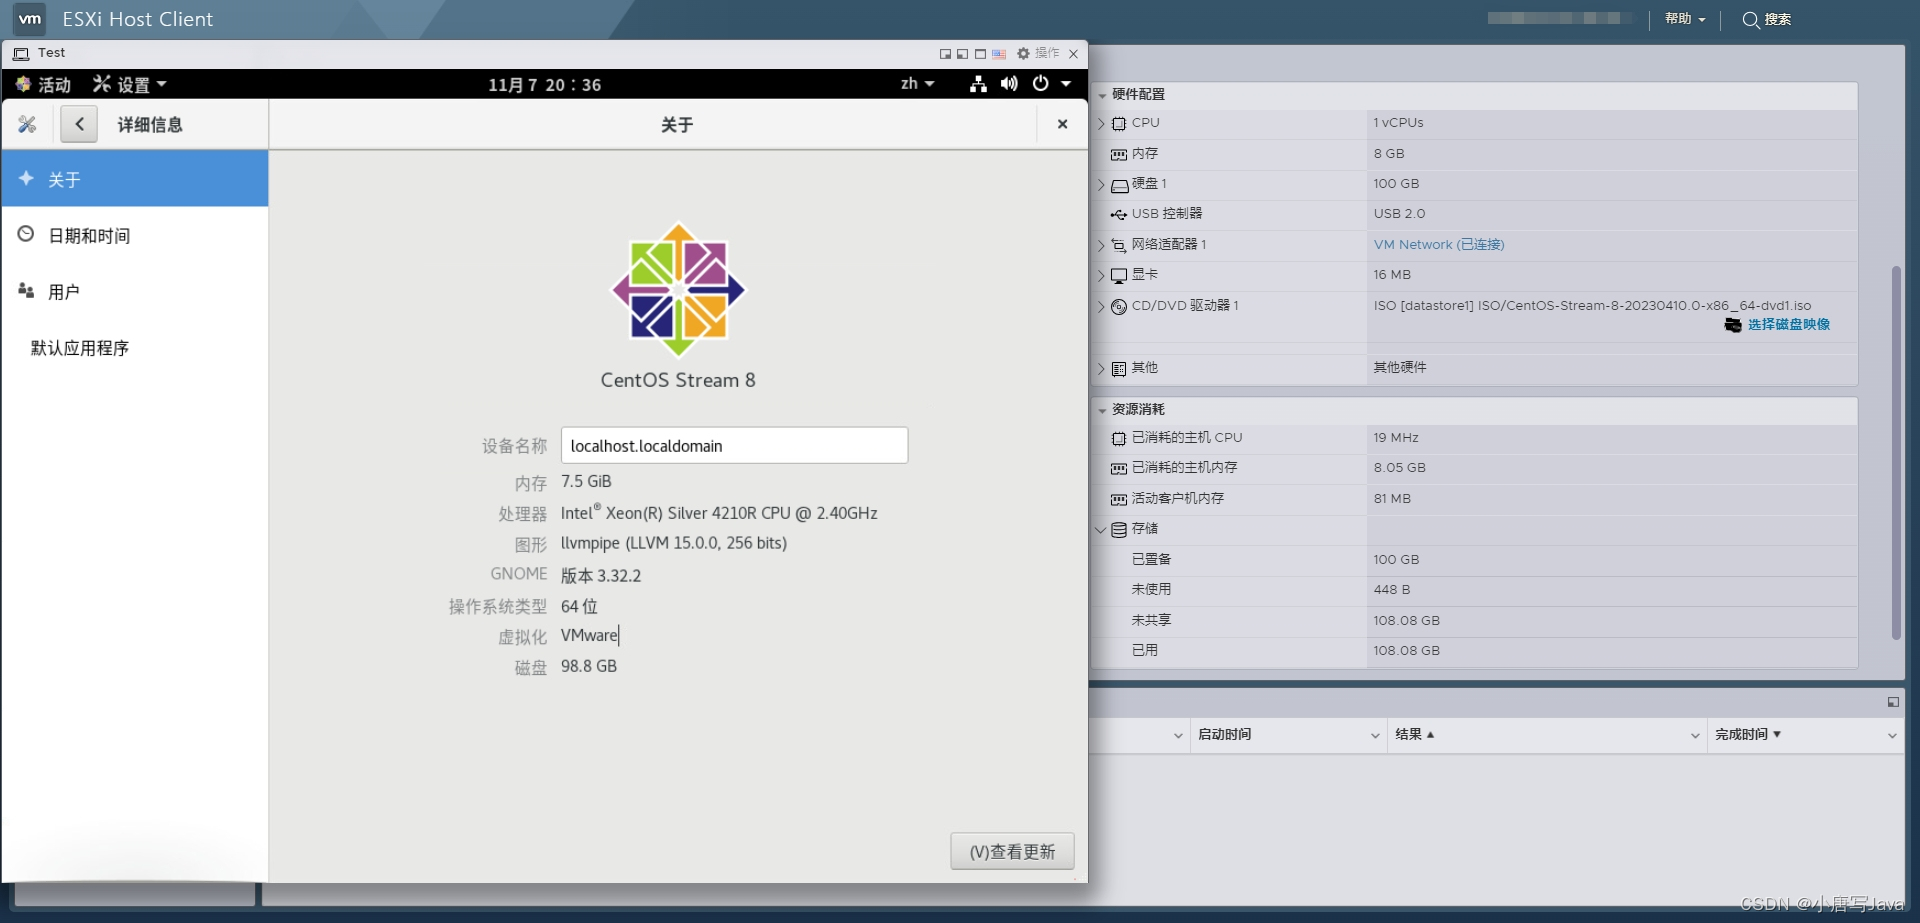The width and height of the screenshot is (1920, 923).
Task: Click the power icon in GNOME top bar
Action: coord(1040,84)
